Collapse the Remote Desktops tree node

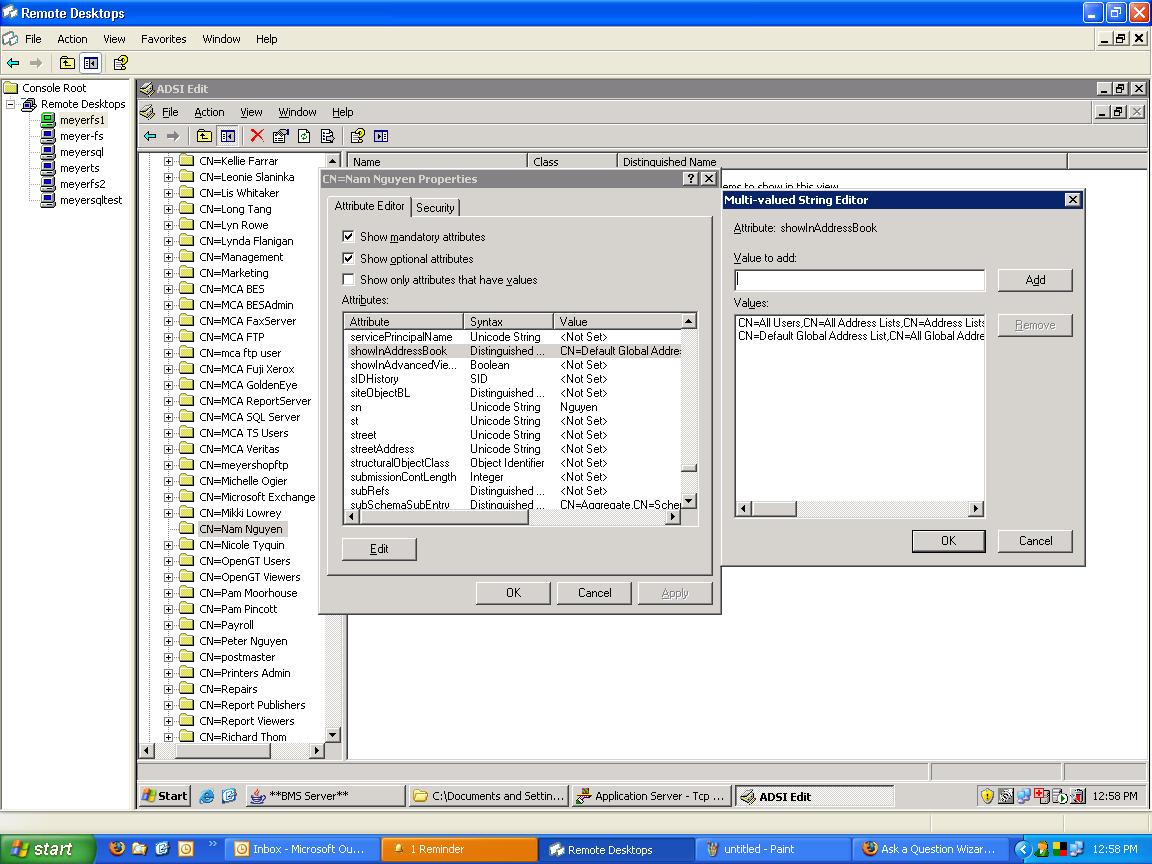coord(11,104)
